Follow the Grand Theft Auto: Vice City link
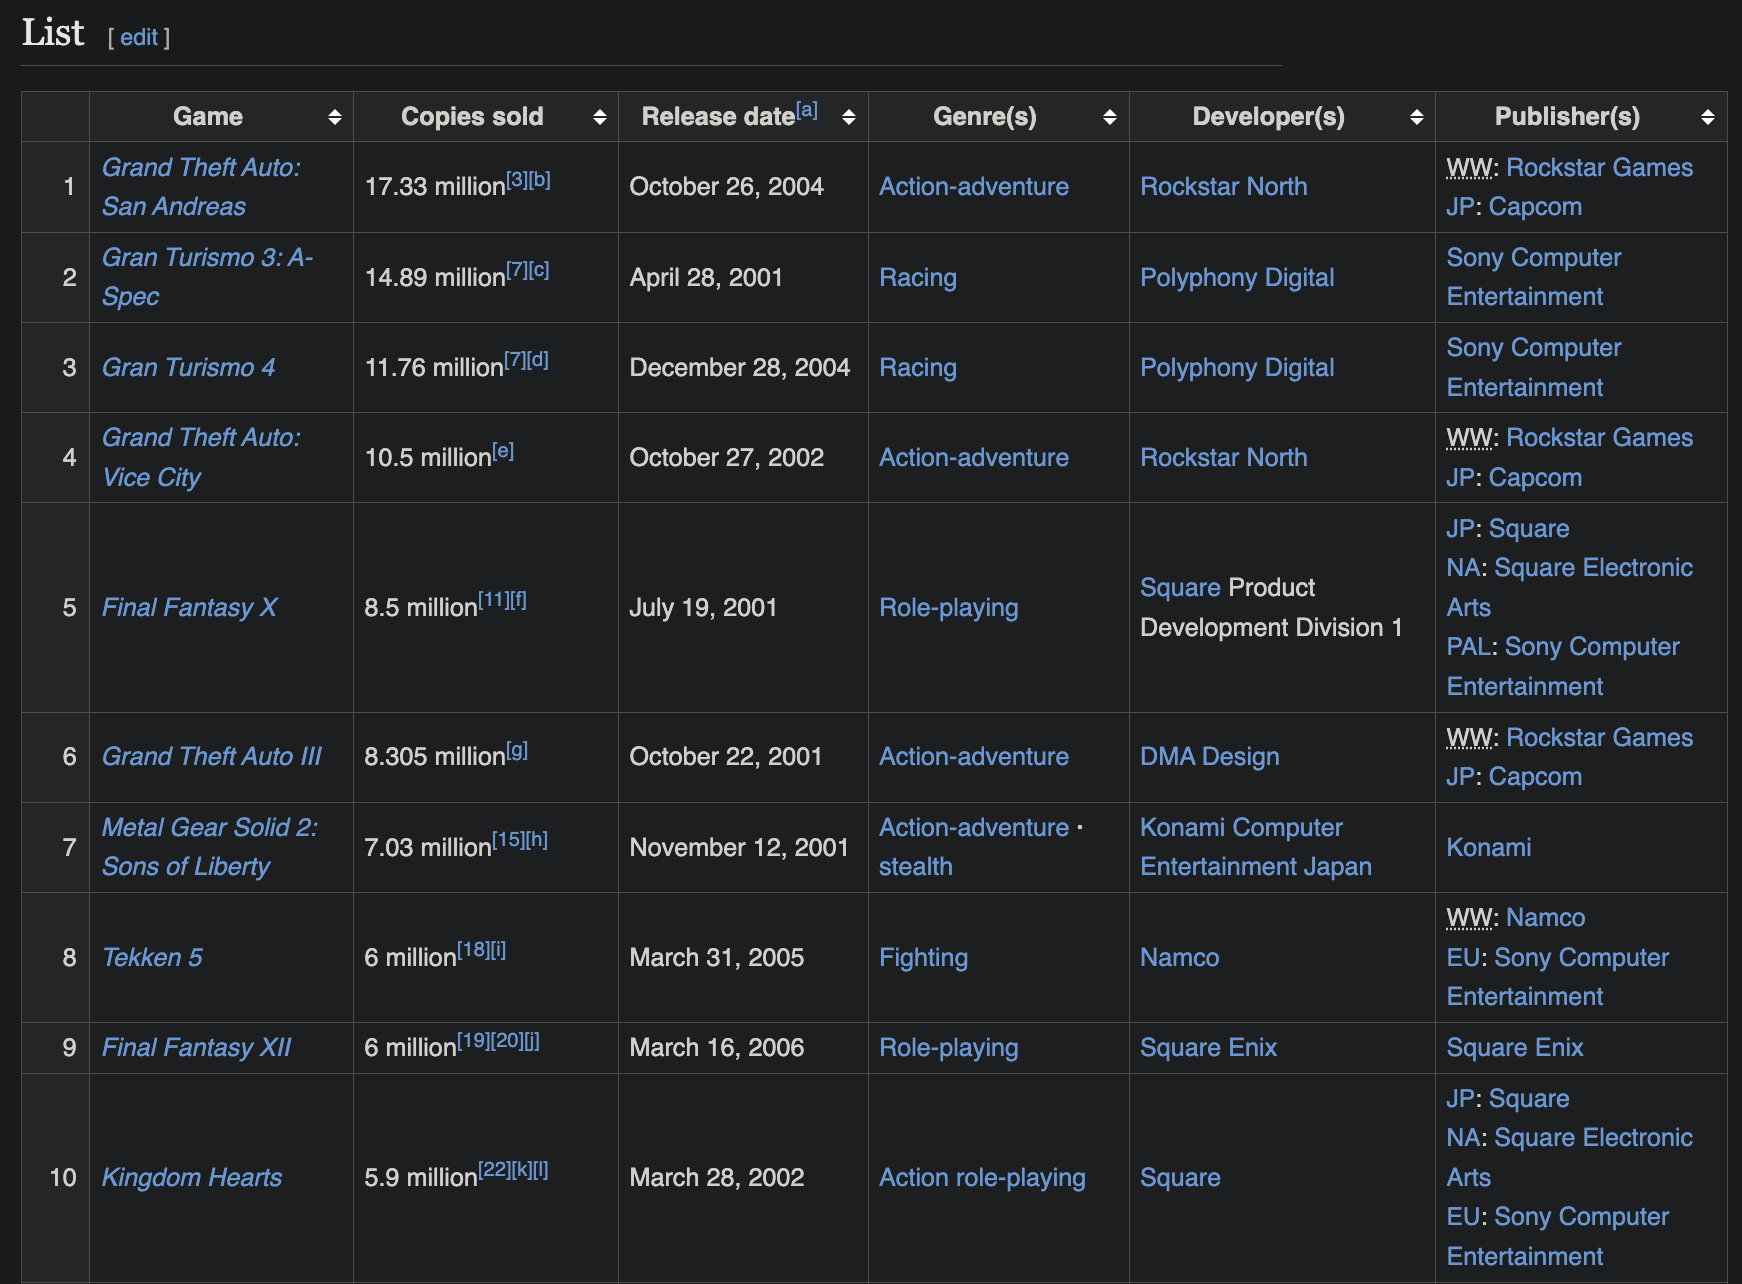Image resolution: width=1742 pixels, height=1284 pixels. (201, 457)
